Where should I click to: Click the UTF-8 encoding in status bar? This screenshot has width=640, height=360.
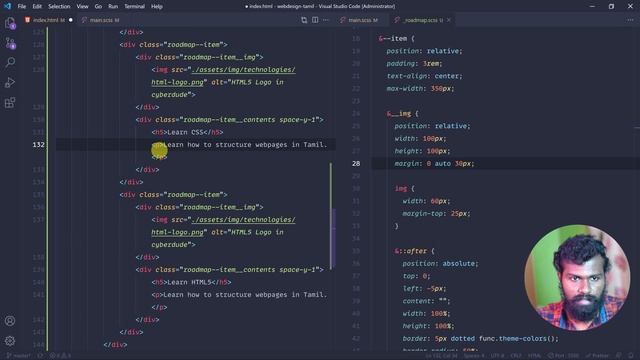[x=497, y=356]
